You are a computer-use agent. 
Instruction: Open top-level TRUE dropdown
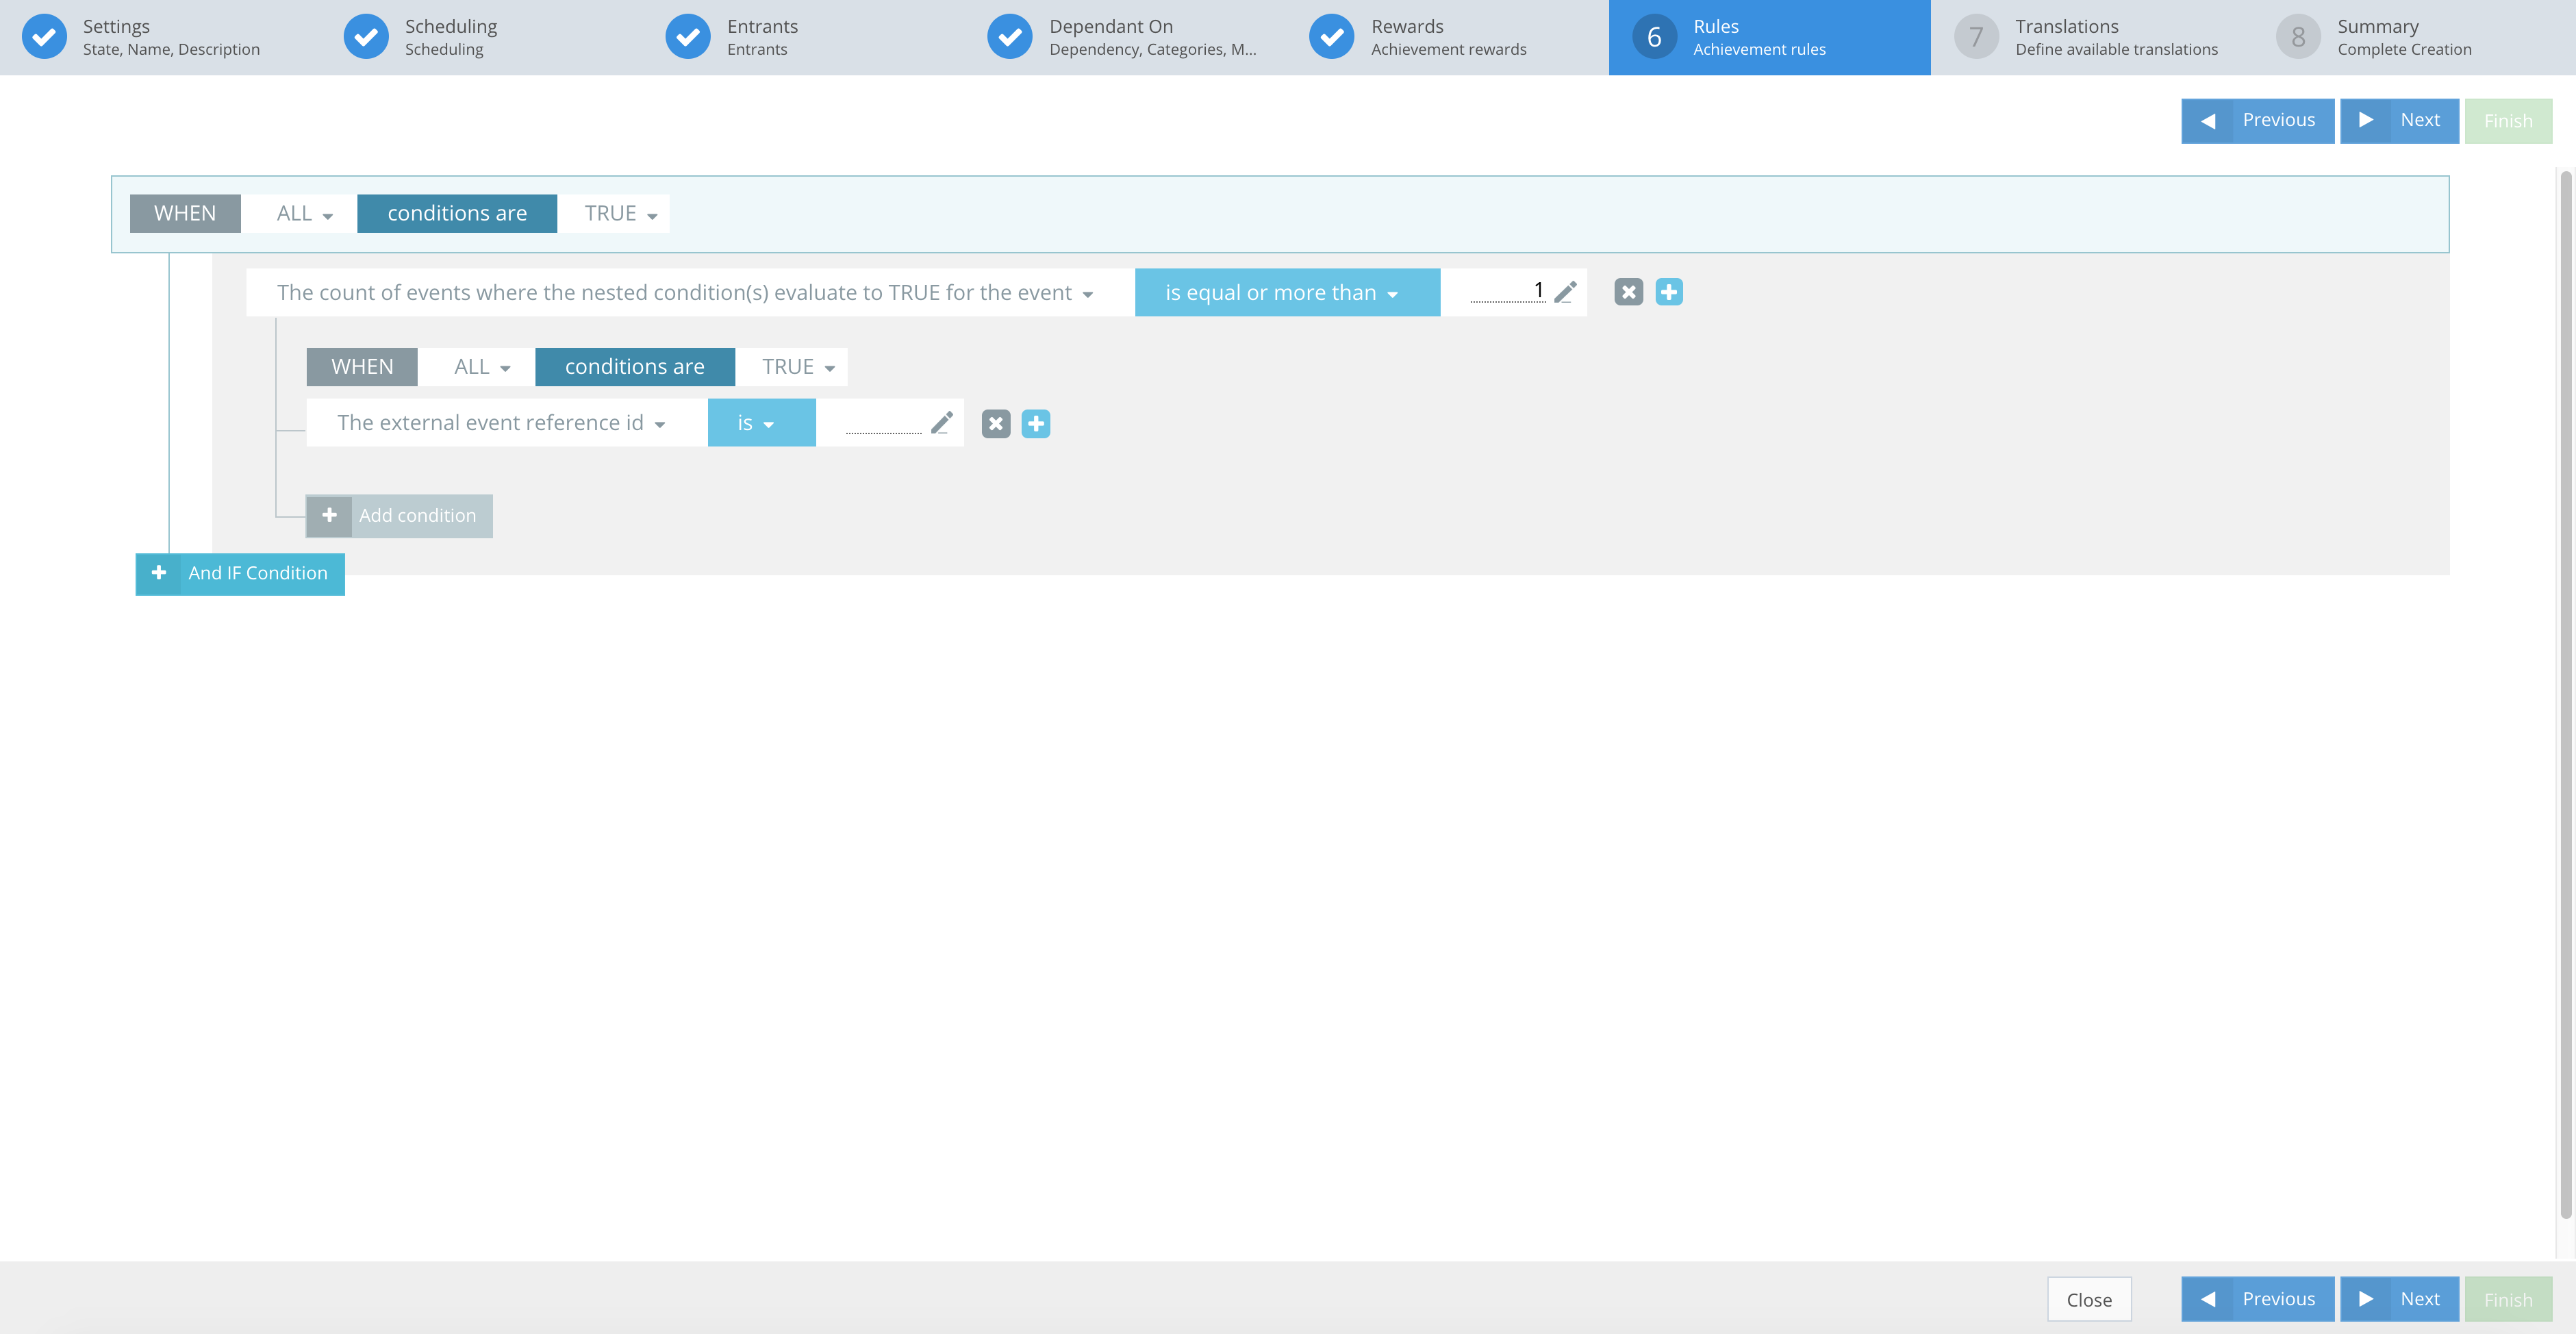[620, 214]
